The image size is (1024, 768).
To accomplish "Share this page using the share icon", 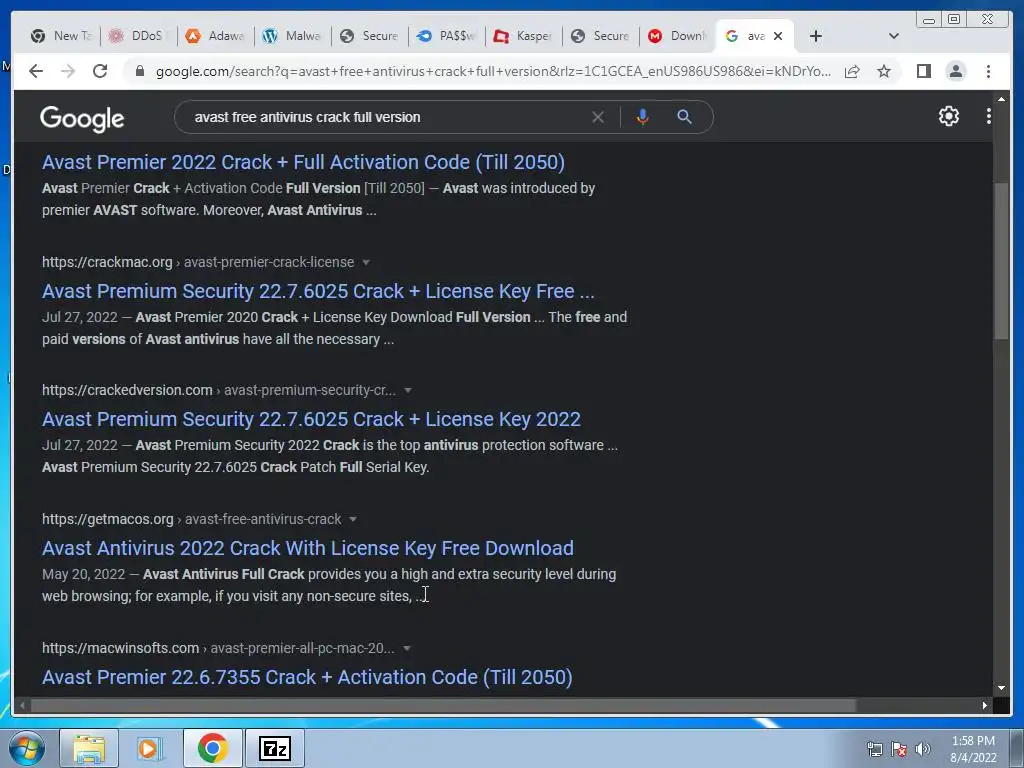I will [x=852, y=71].
